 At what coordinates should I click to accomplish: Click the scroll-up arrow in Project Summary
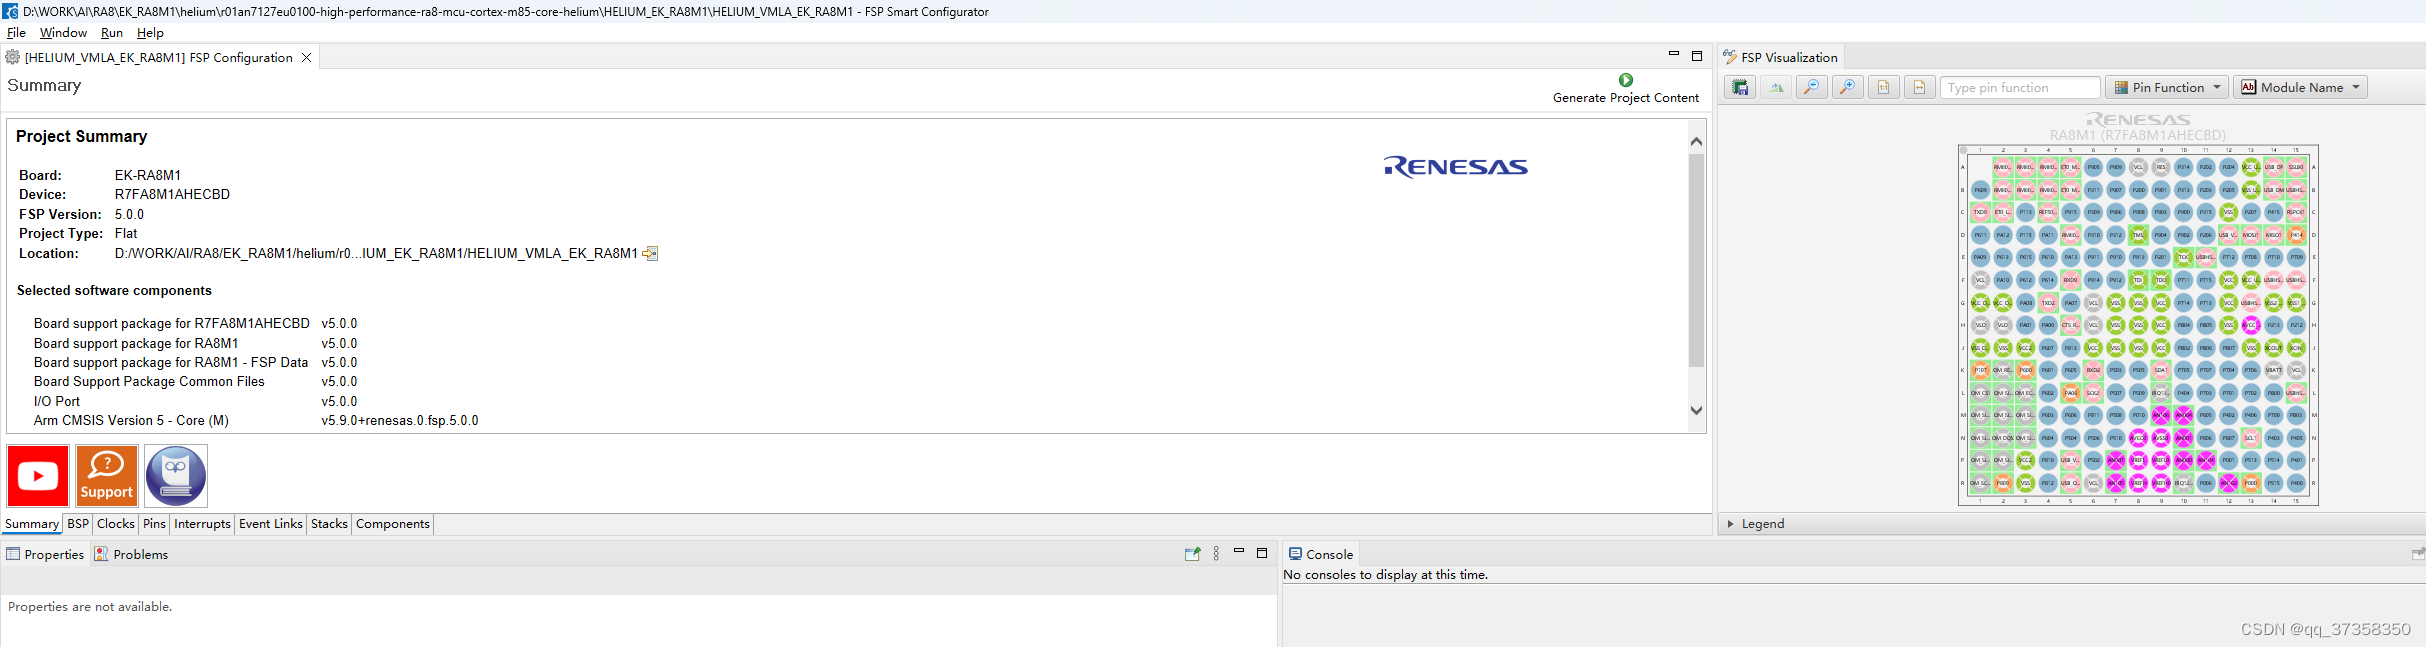(x=1696, y=141)
